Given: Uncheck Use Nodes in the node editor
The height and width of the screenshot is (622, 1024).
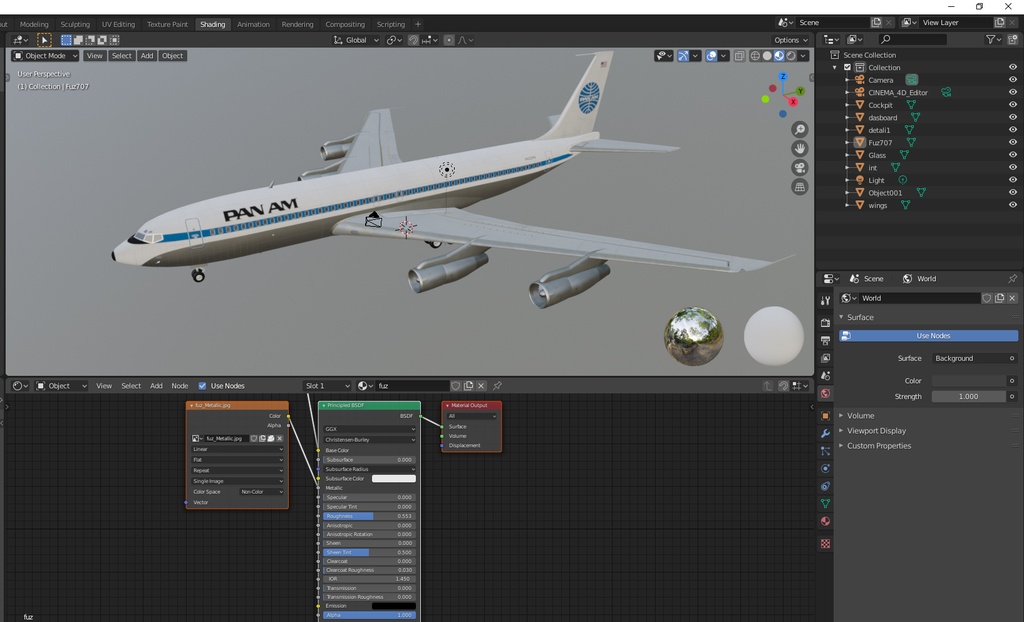Looking at the screenshot, I should tap(202, 386).
